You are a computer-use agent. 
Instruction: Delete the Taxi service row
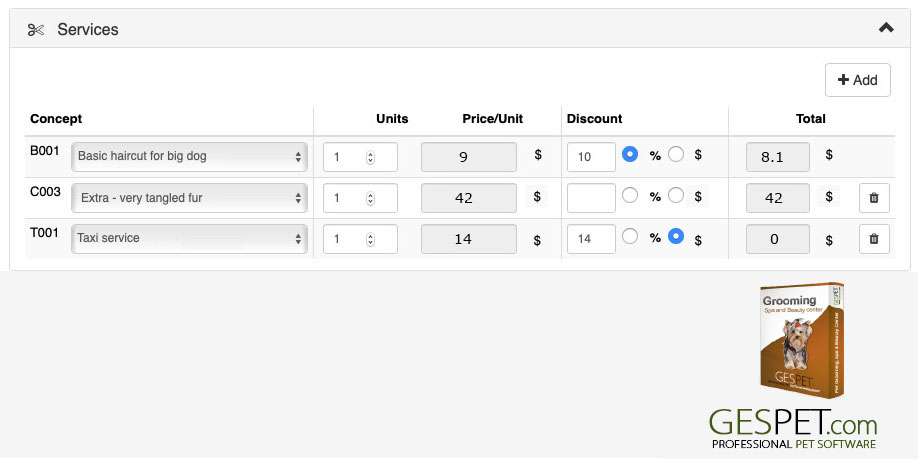click(874, 239)
